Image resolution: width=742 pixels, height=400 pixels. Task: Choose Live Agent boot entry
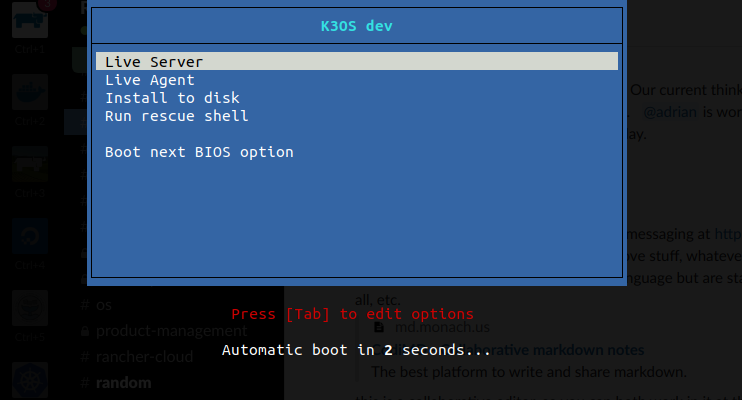pyautogui.click(x=150, y=80)
